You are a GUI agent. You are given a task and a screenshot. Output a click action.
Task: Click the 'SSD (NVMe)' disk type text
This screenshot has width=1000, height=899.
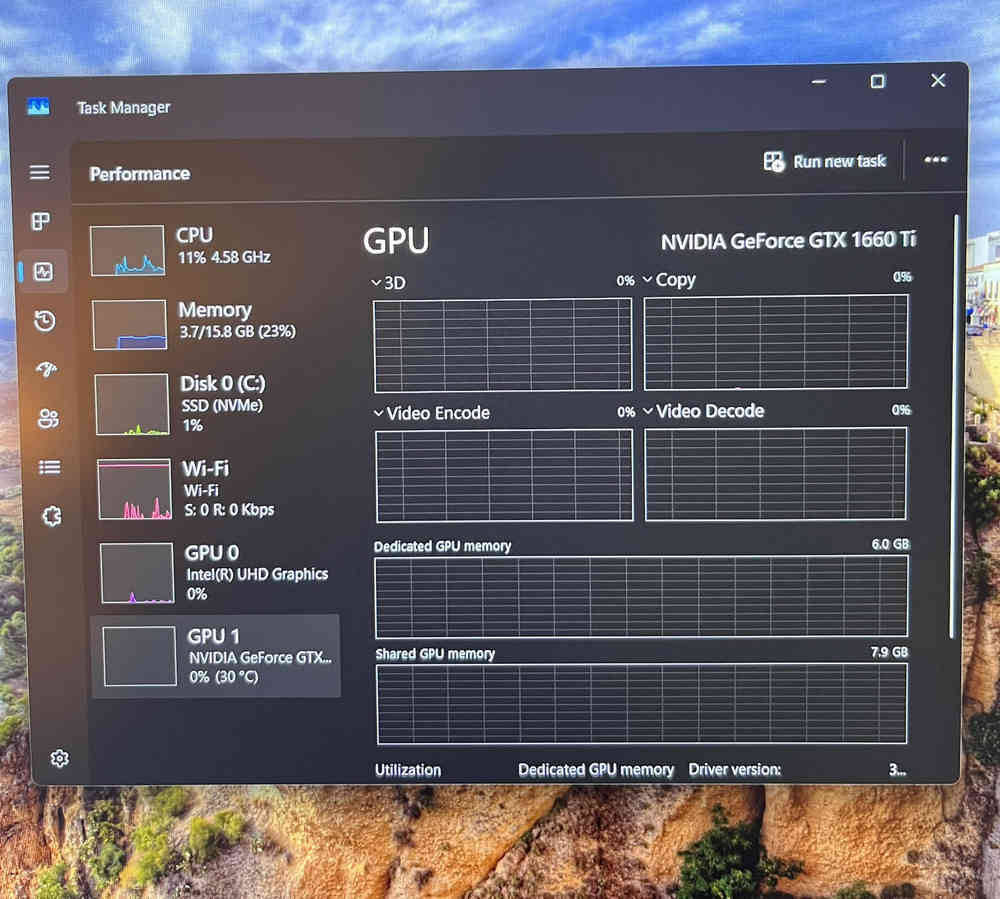222,406
